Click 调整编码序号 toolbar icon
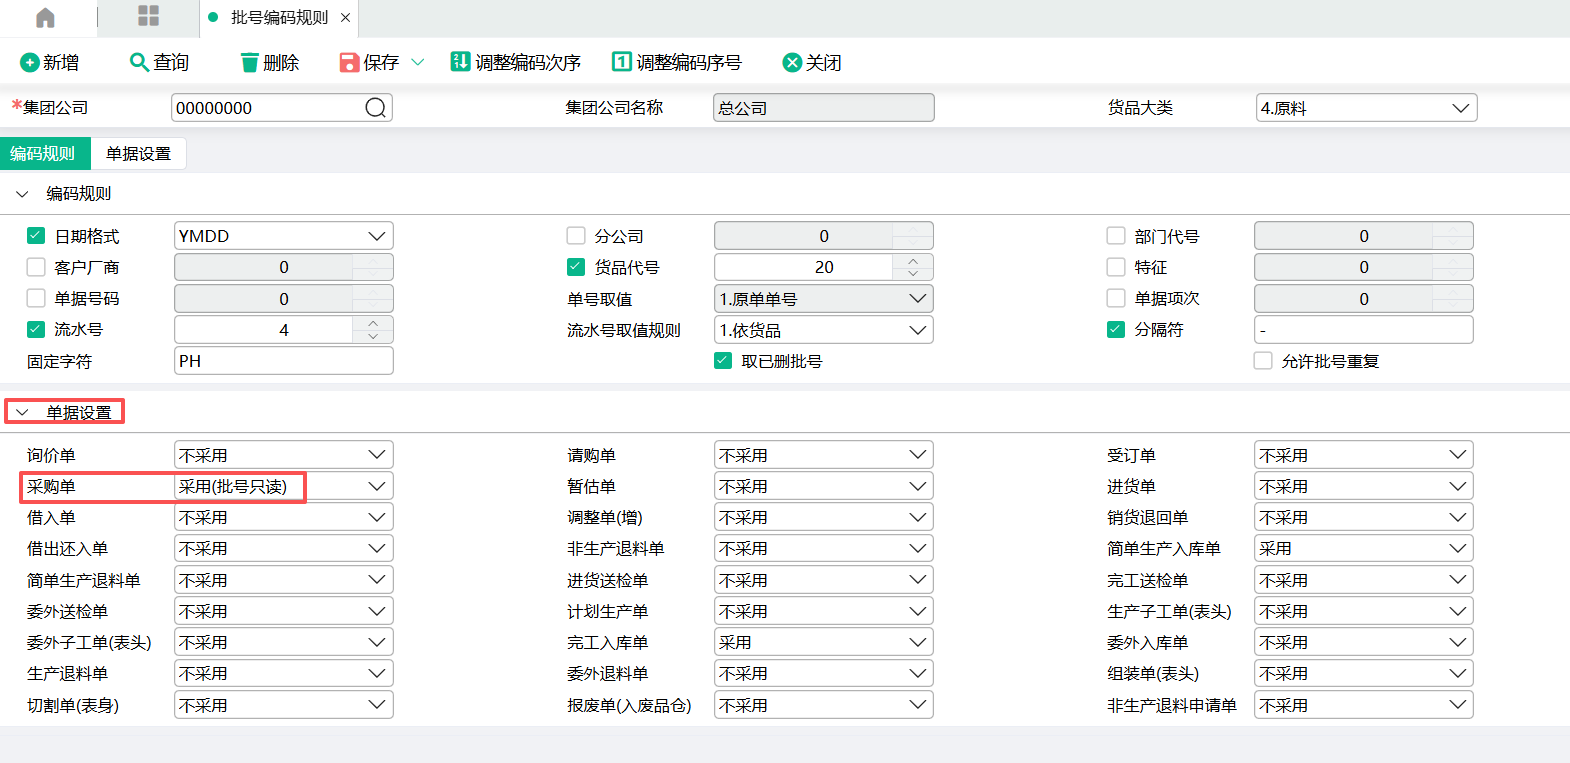The height and width of the screenshot is (763, 1570). click(621, 62)
